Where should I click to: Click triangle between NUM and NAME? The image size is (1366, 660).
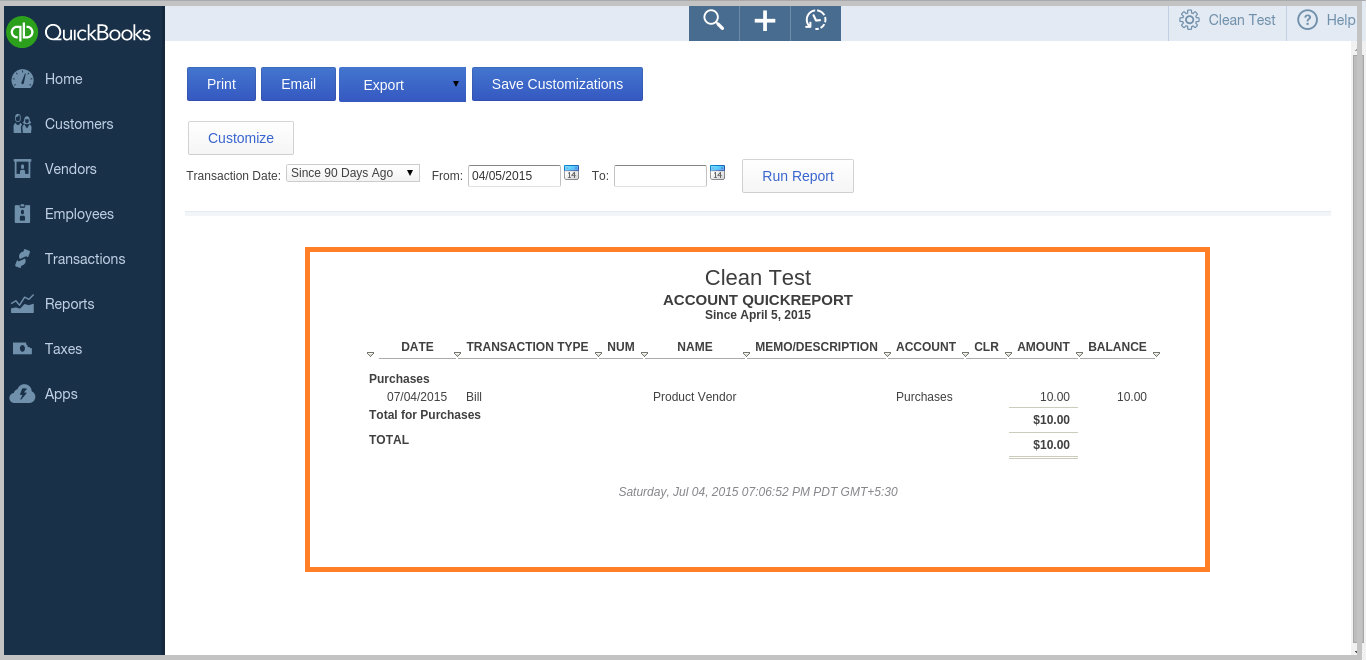click(645, 354)
